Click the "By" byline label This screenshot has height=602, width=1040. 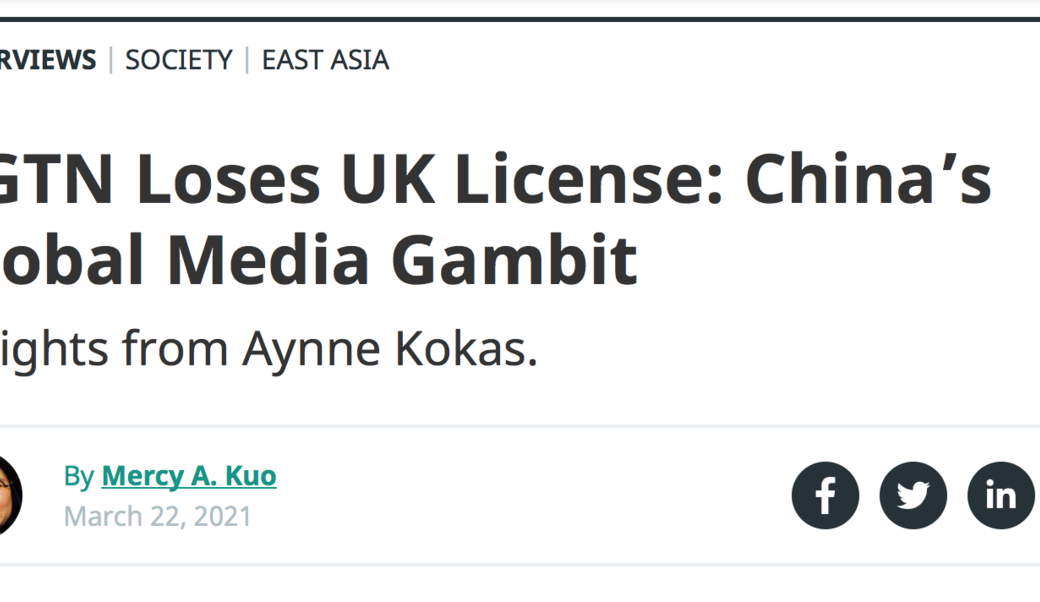(78, 476)
